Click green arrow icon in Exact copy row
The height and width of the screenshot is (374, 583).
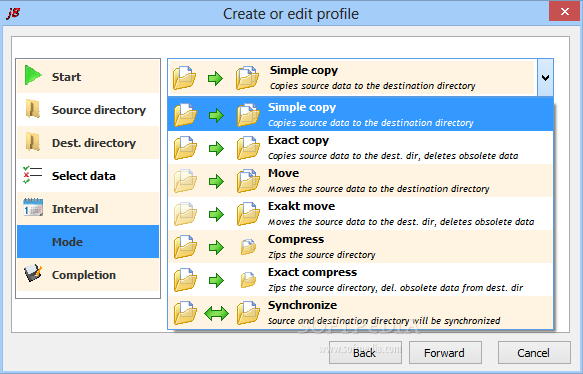tap(216, 148)
